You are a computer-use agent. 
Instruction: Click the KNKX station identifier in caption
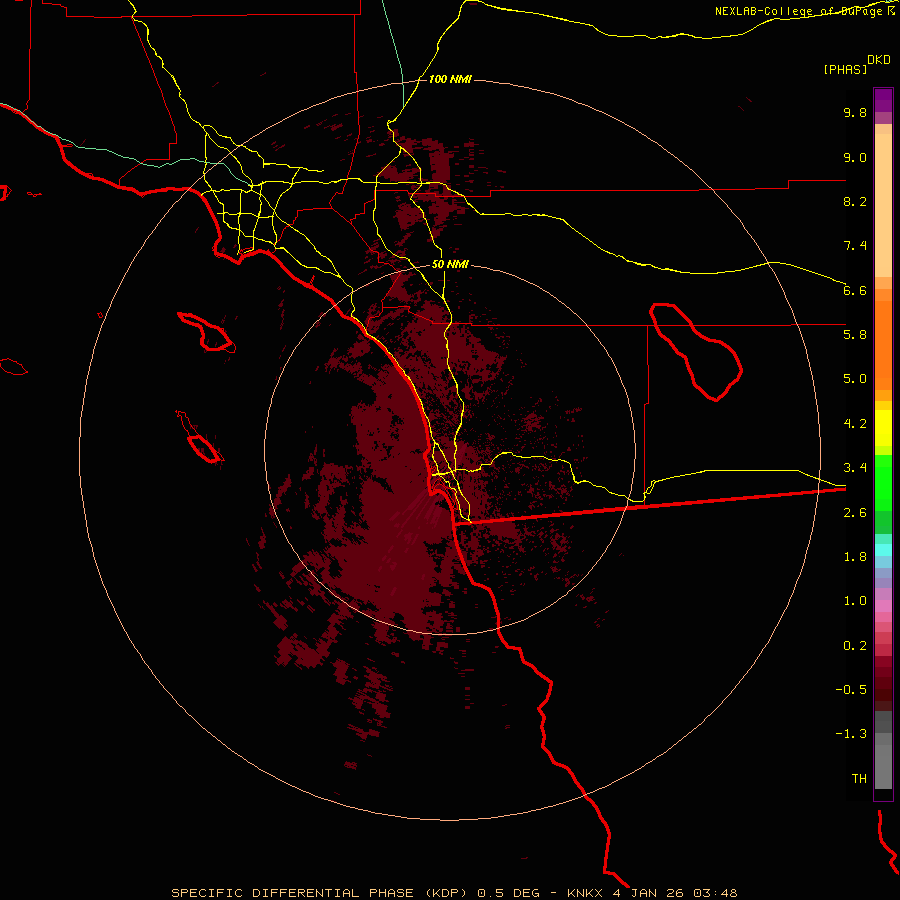point(585,893)
